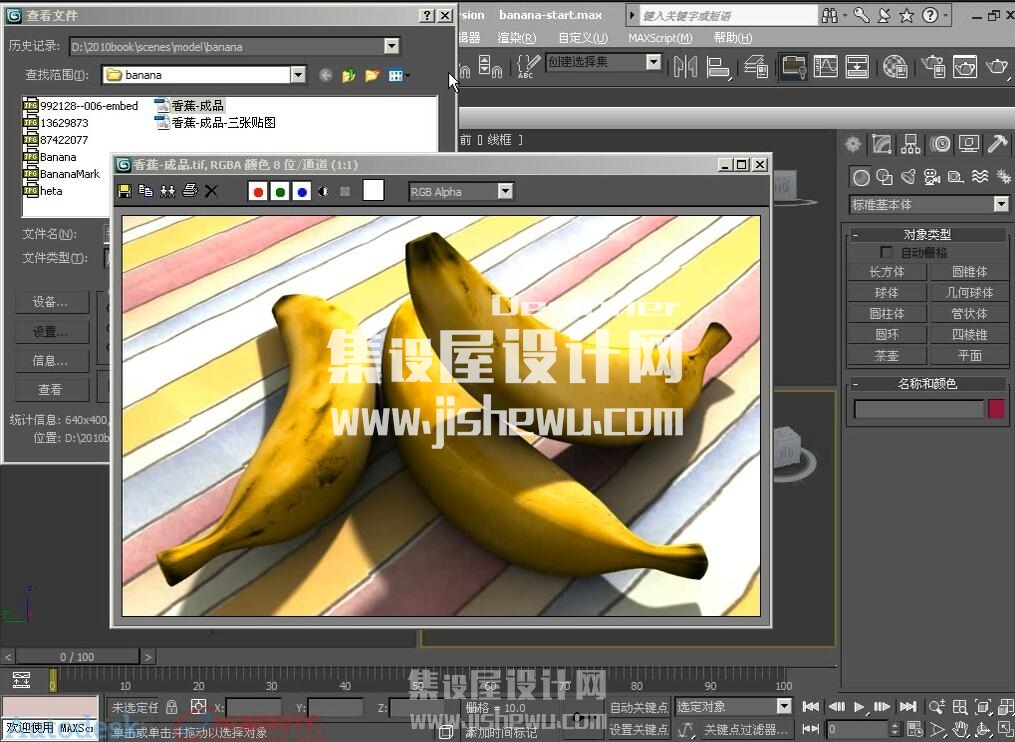
Task: Click the Mirror tool icon
Action: click(685, 66)
